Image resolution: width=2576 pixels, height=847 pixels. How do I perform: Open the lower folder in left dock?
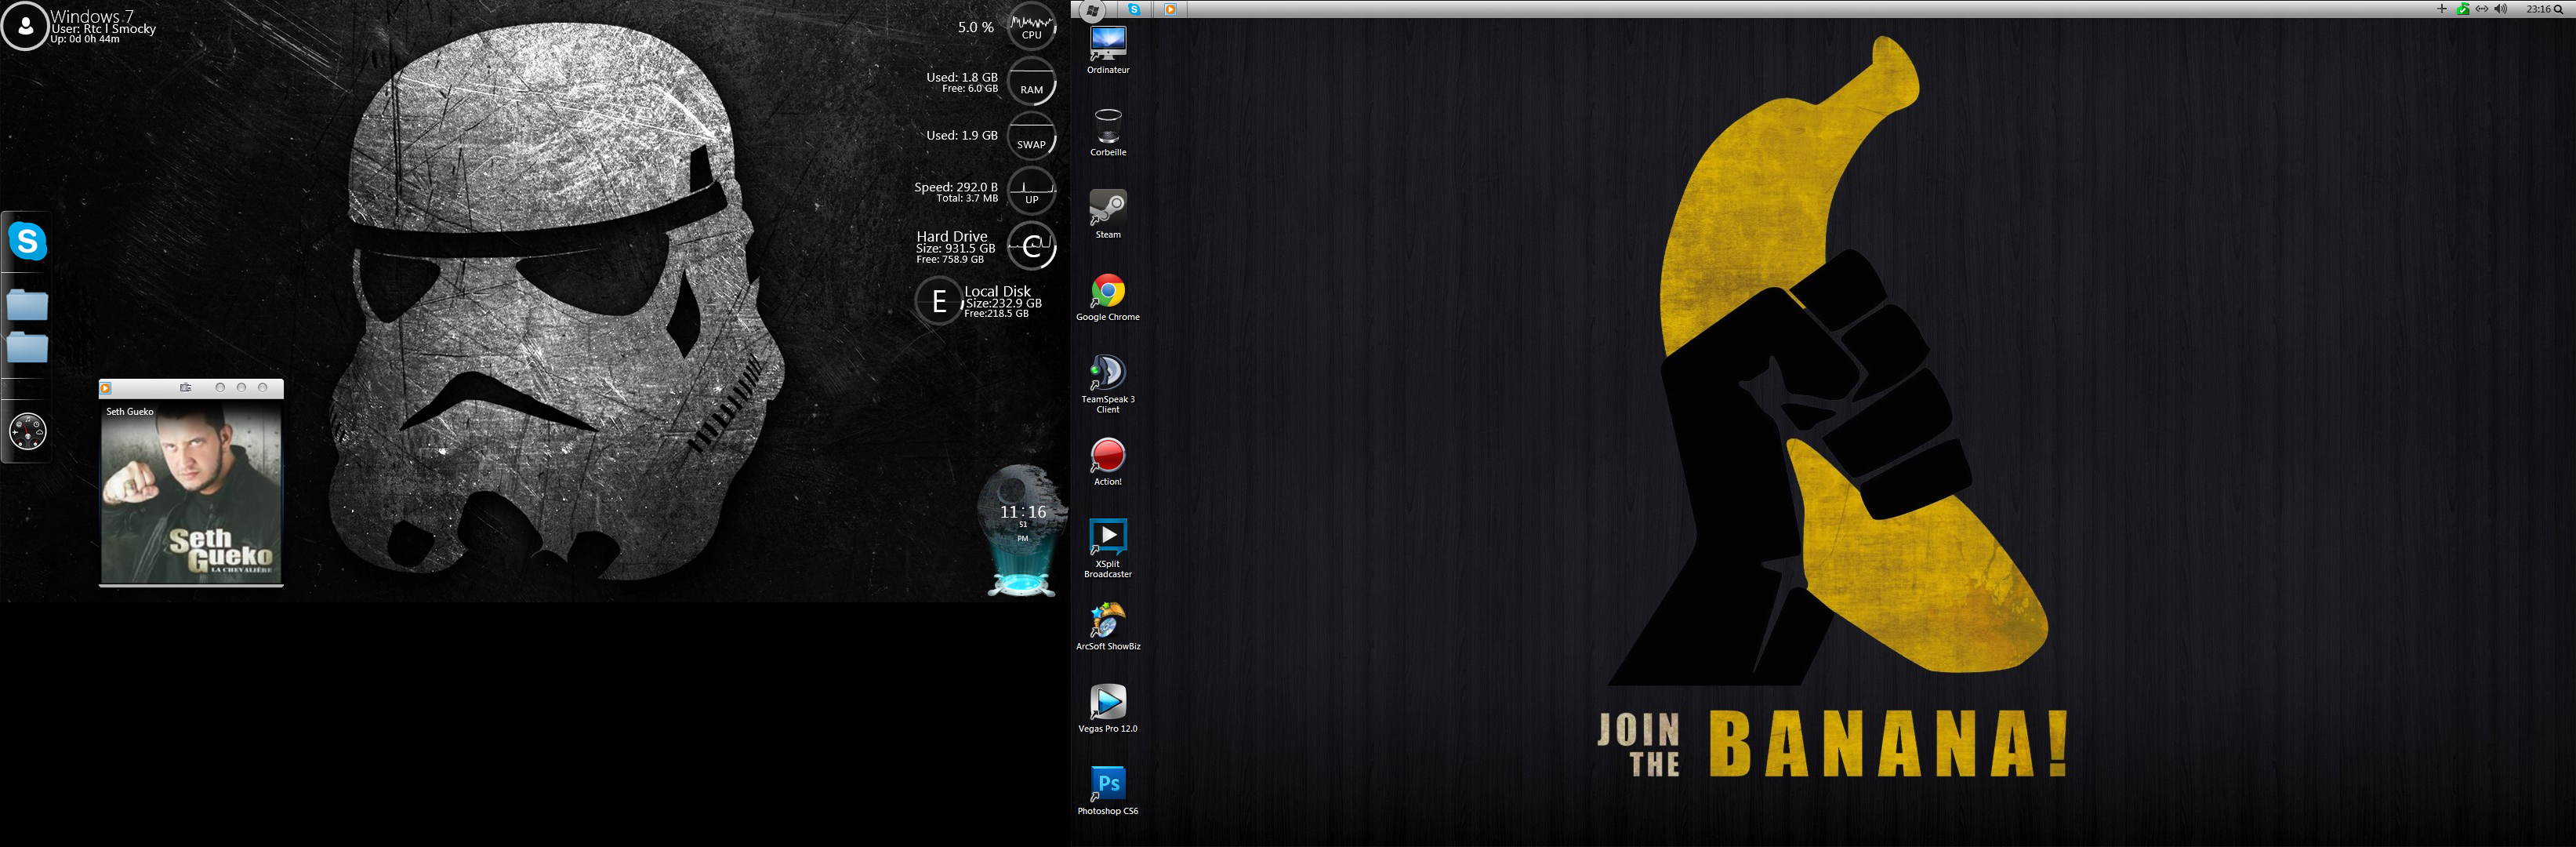(28, 347)
